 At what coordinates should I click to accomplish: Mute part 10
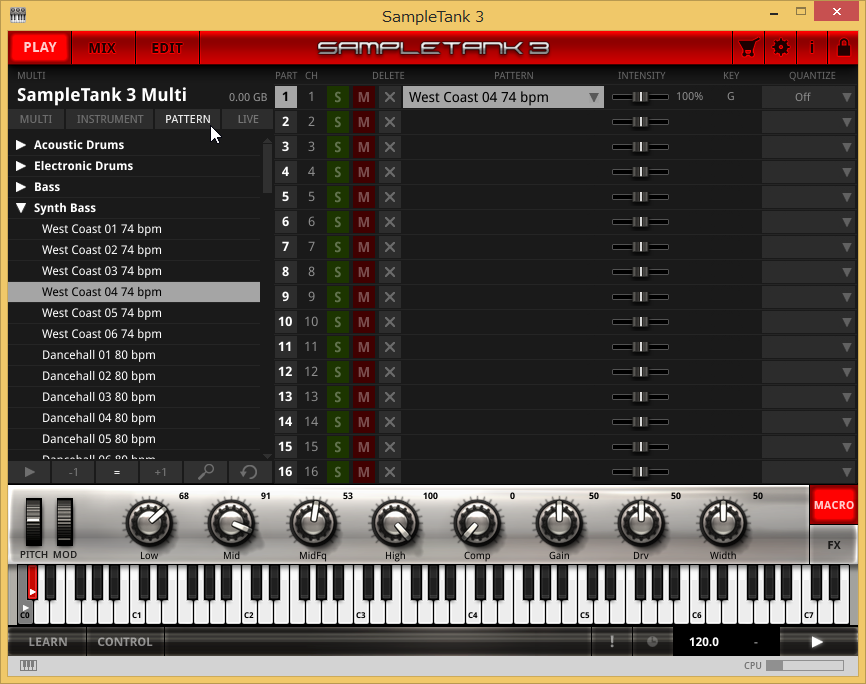point(363,322)
